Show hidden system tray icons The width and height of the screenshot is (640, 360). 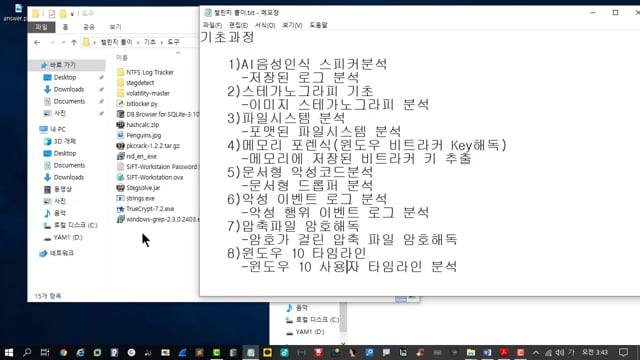tap(536, 352)
